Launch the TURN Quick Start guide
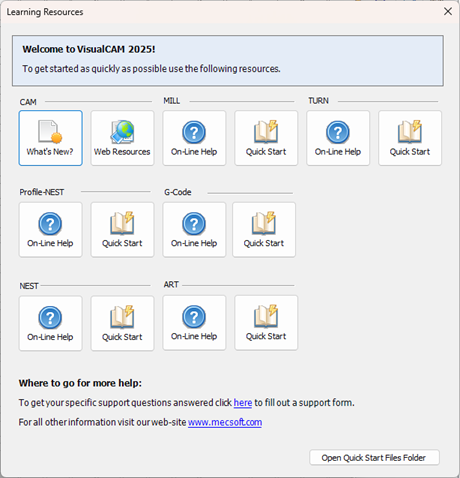The height and width of the screenshot is (478, 460). 410,138
